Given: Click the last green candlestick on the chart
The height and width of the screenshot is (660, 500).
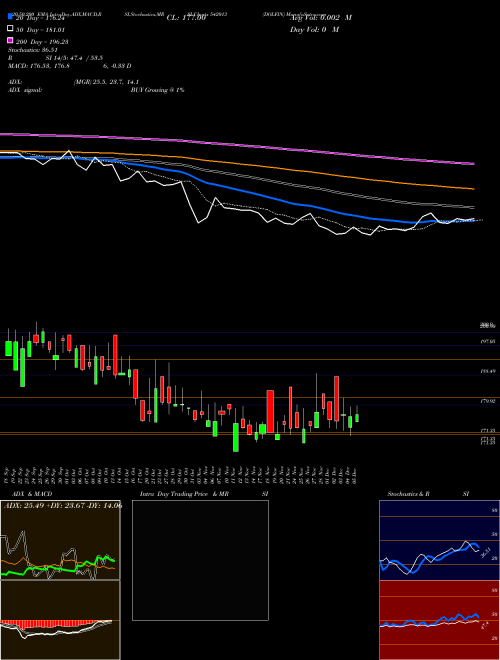Looking at the screenshot, I should [x=357, y=418].
